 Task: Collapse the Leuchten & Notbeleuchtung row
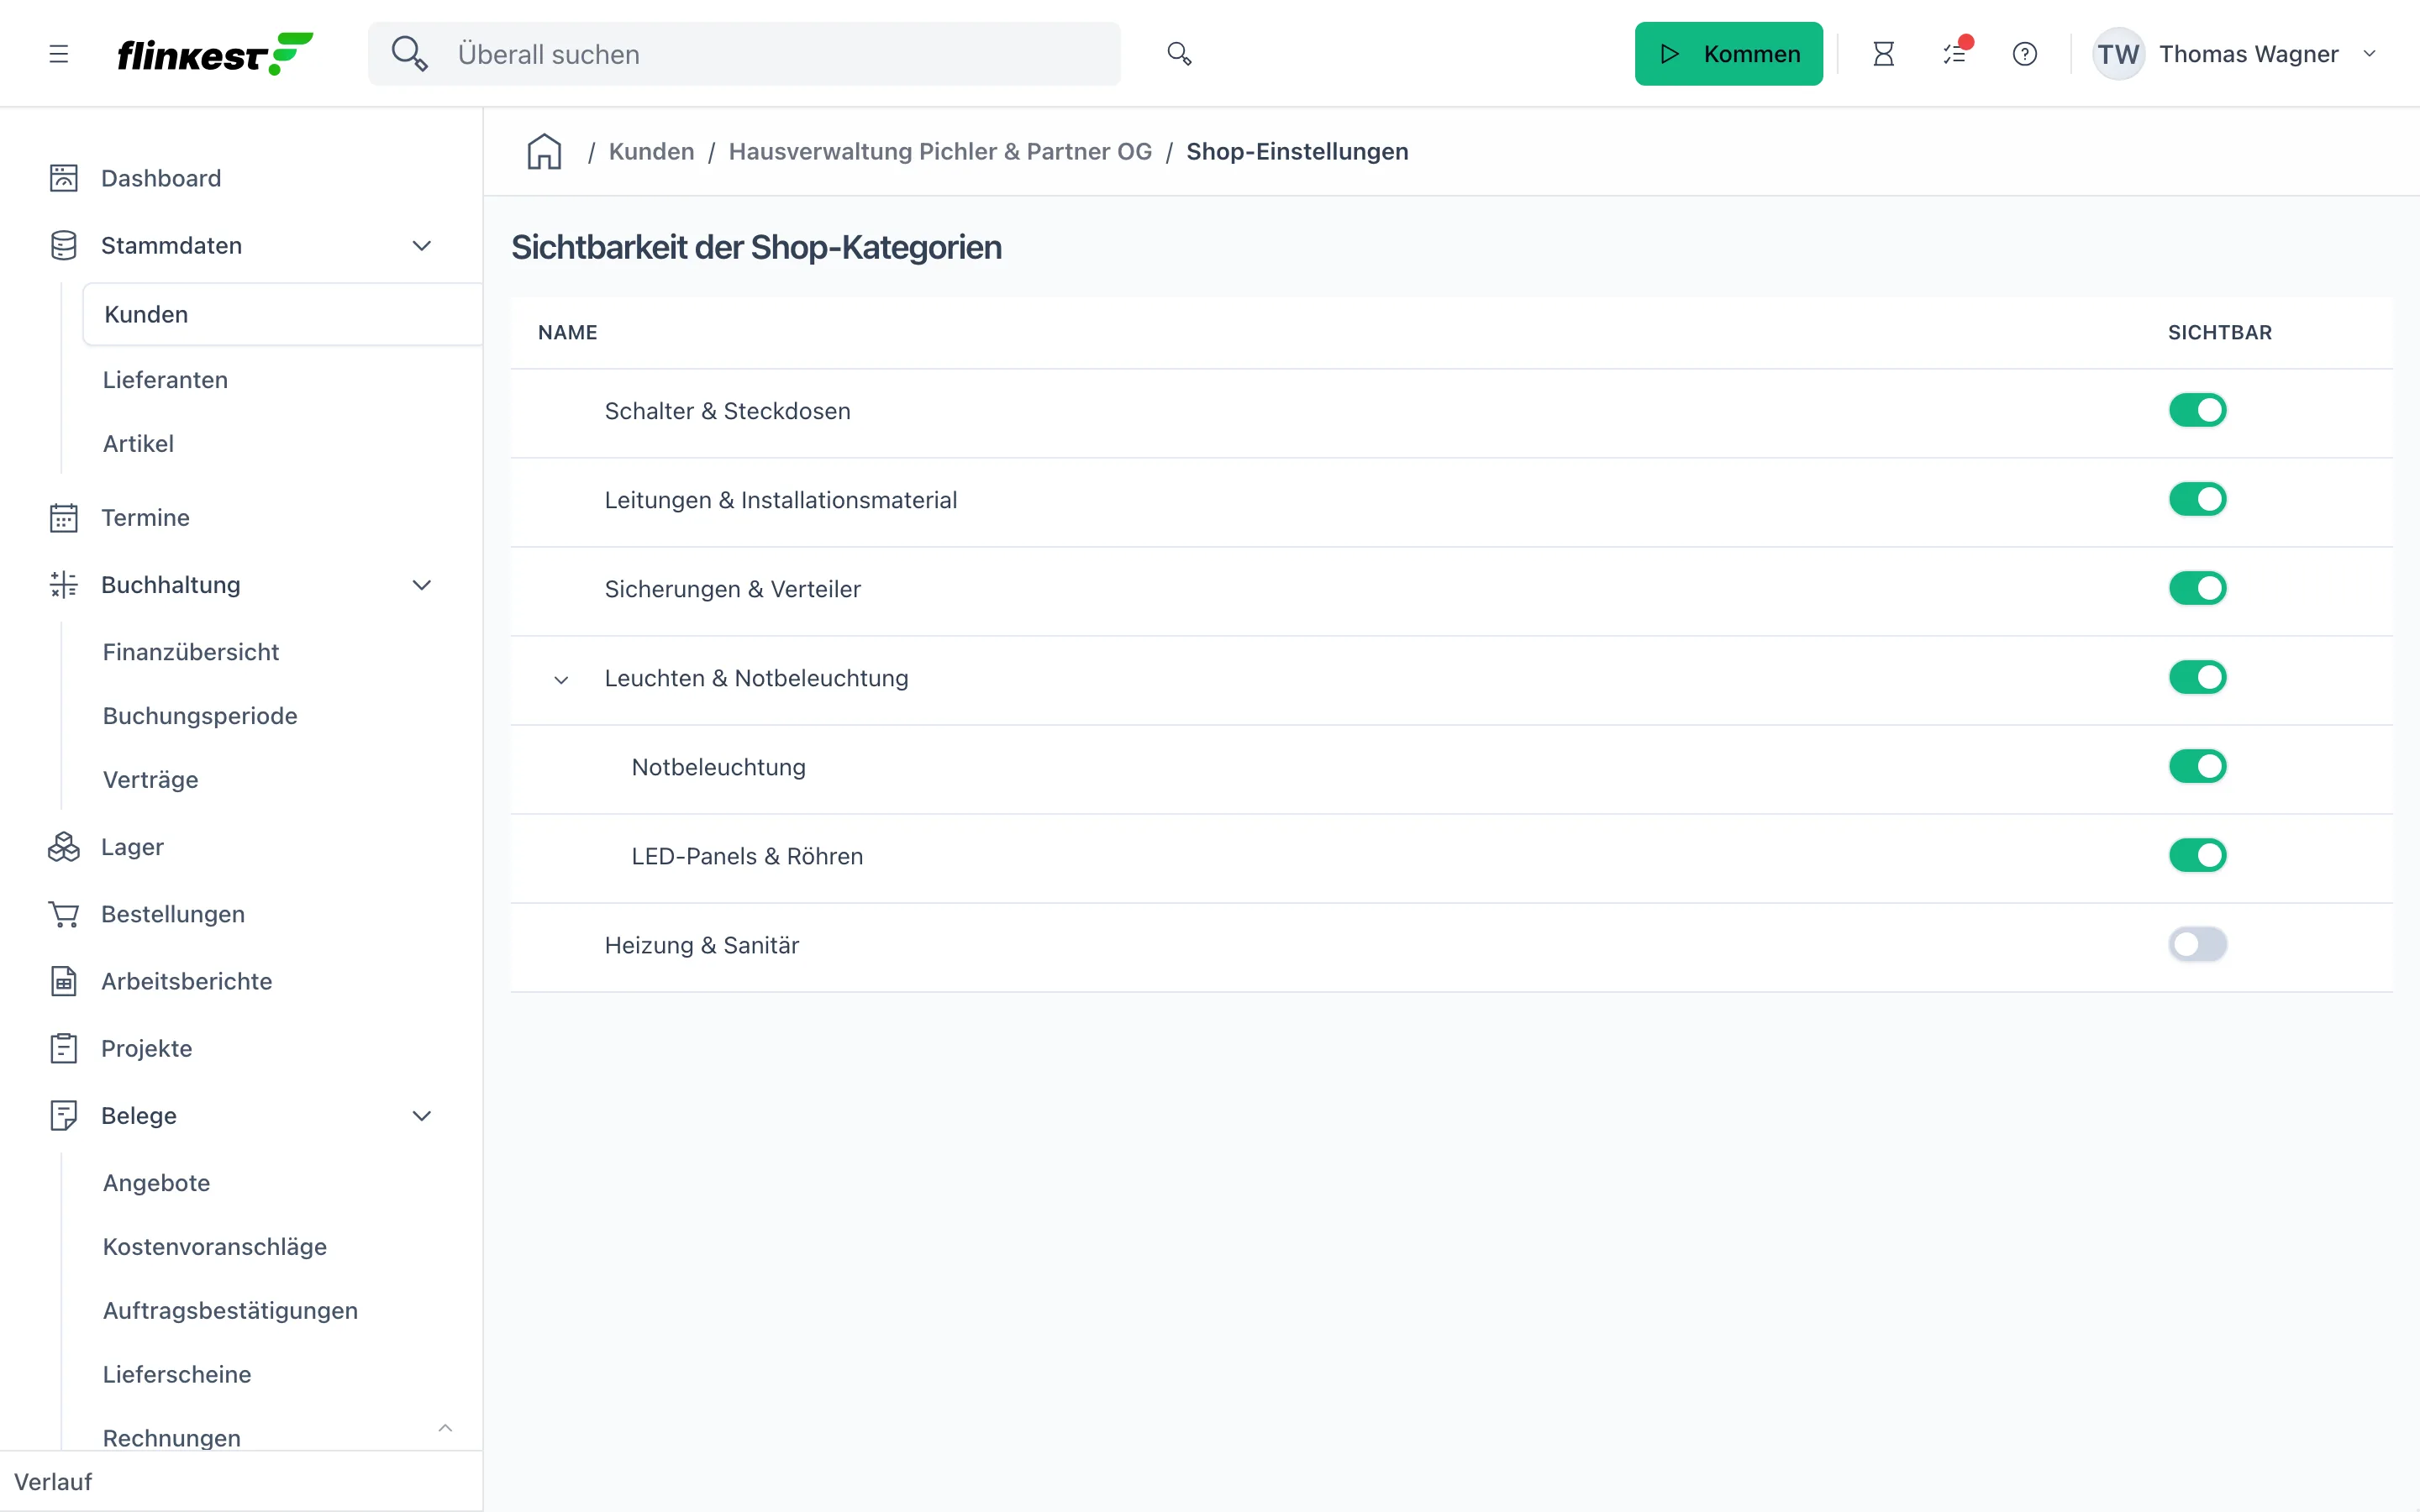(561, 680)
